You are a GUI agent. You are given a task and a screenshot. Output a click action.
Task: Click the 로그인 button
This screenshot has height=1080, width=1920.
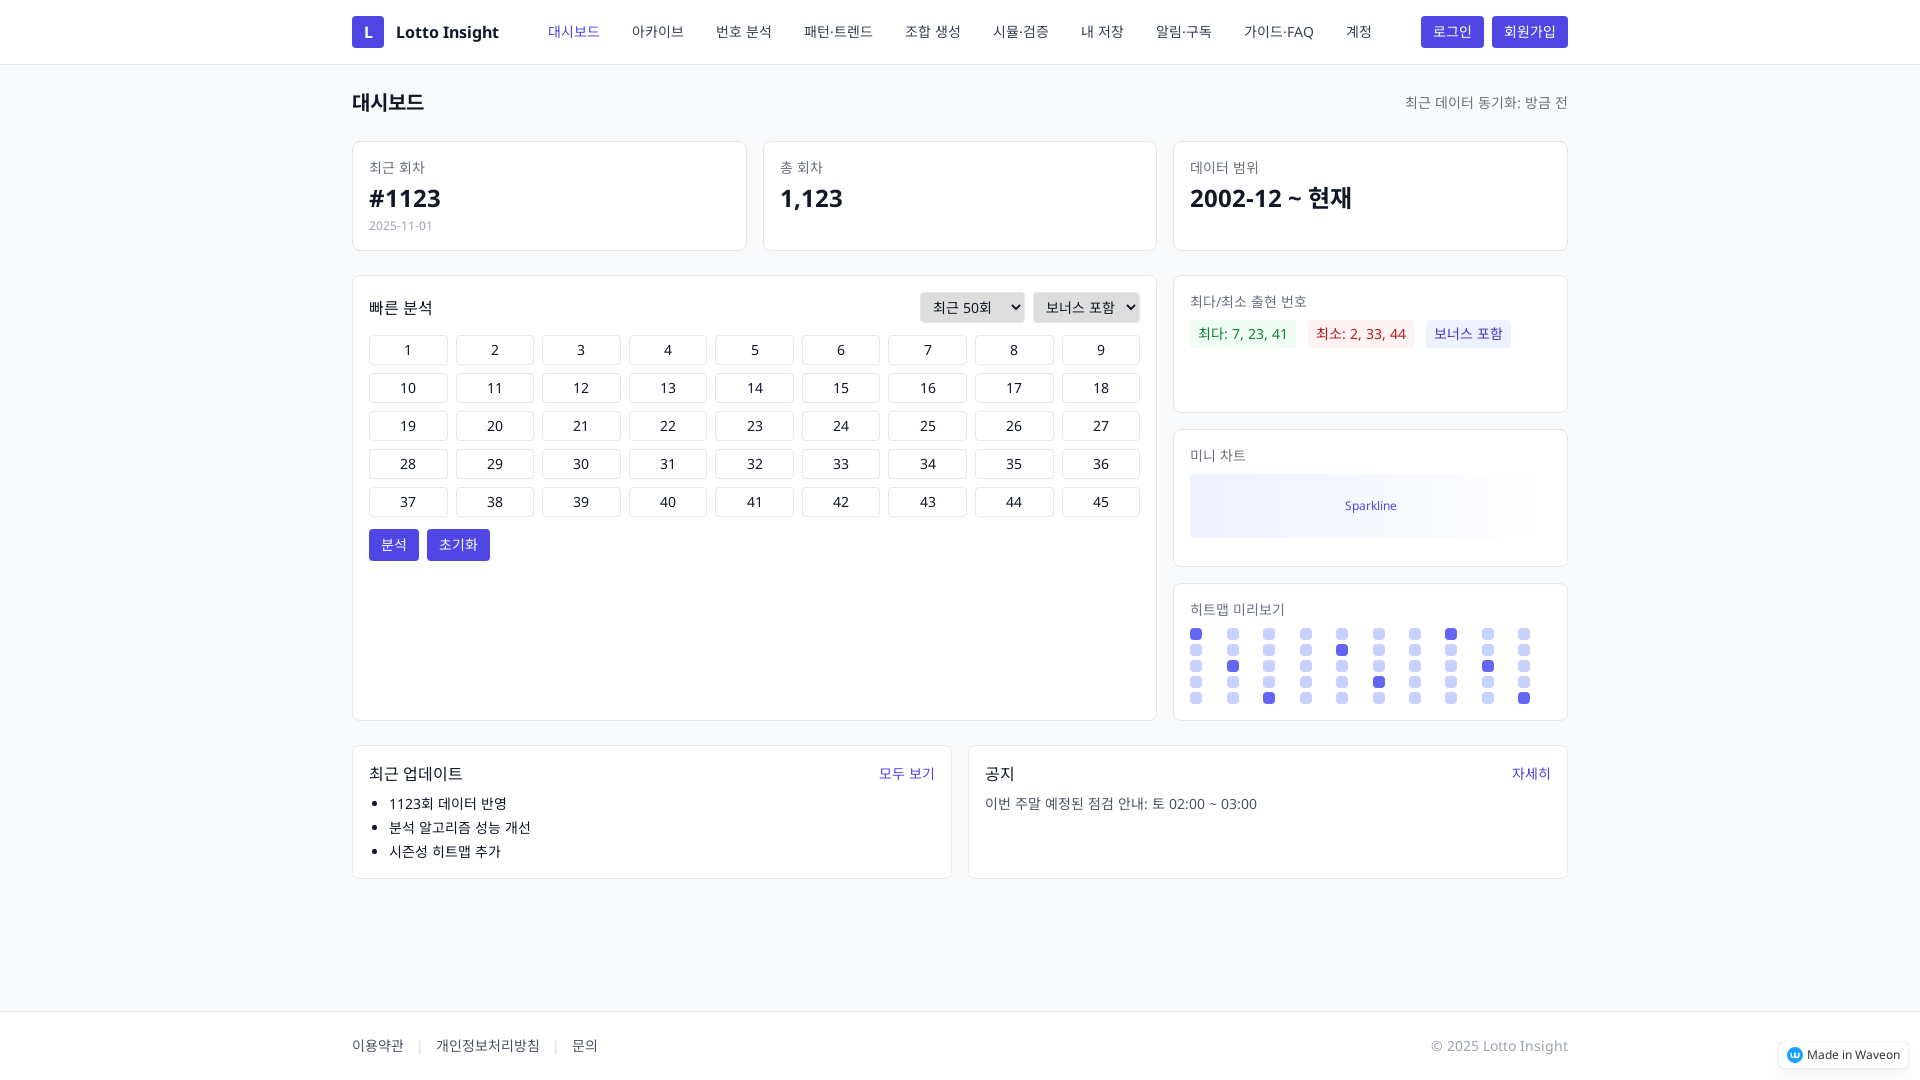pyautogui.click(x=1452, y=32)
